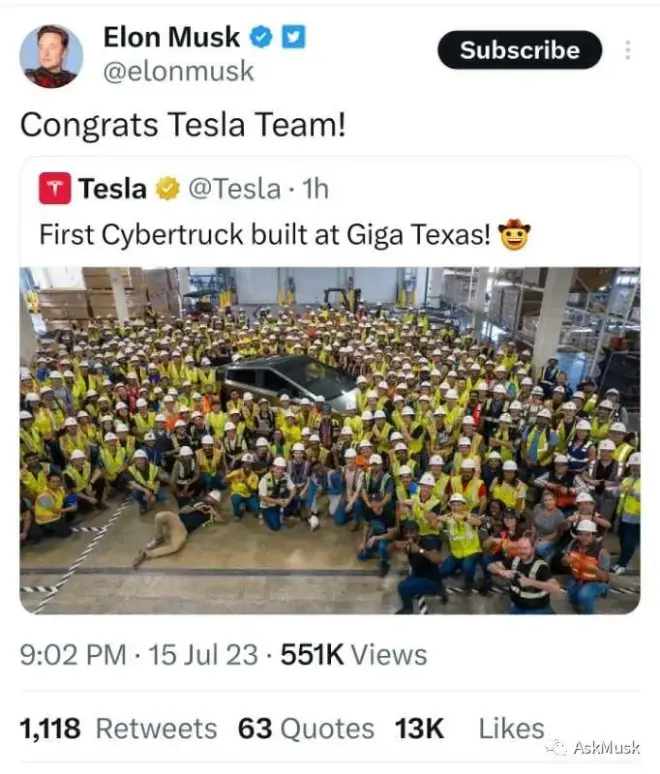660x774 pixels.
Task: Show the 1,118 Retweets list
Action: click(118, 729)
